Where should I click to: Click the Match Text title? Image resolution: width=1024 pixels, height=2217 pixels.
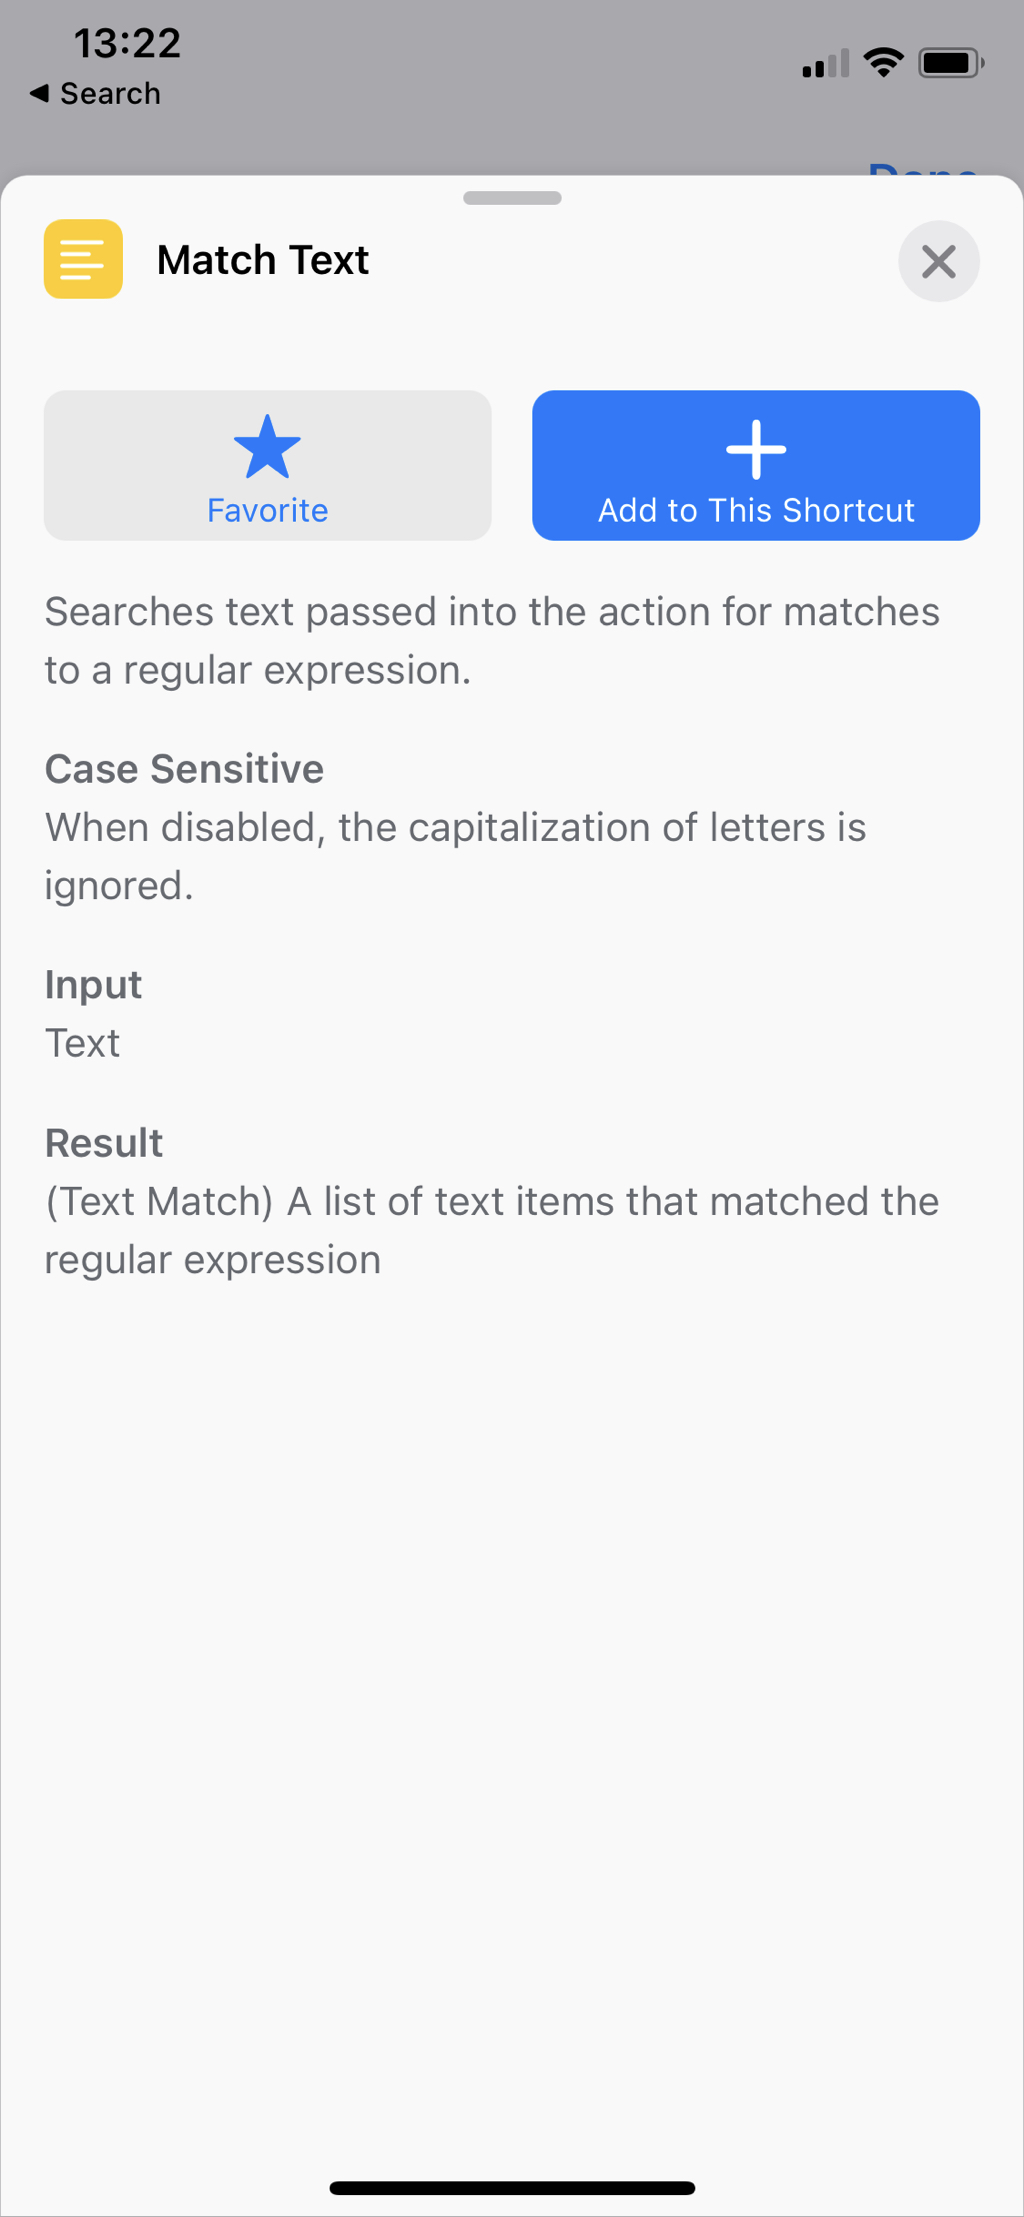tap(263, 260)
